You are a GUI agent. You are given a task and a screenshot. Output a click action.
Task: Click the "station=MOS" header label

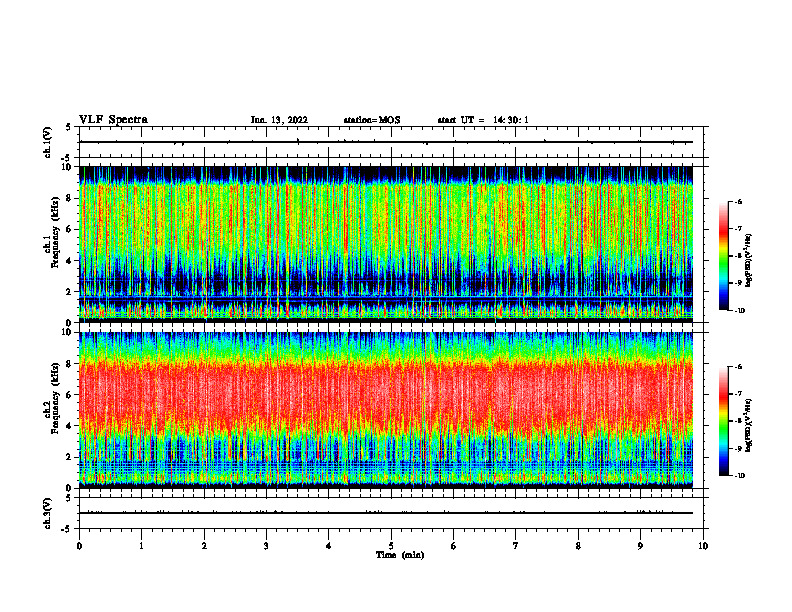(x=372, y=120)
